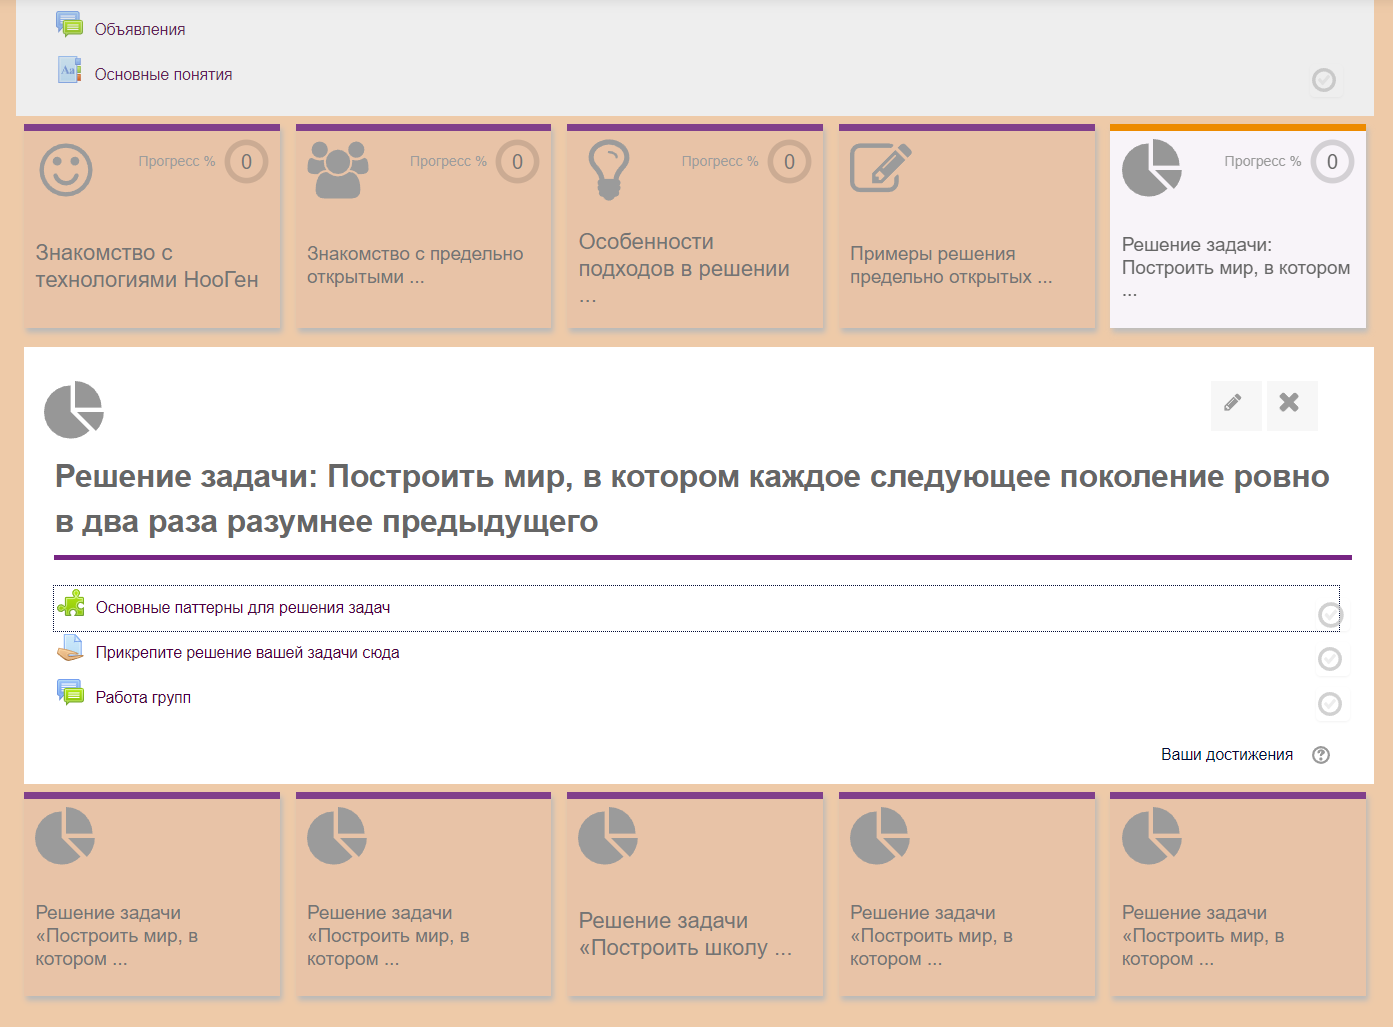Click the puzzle icon for Основные паттерны
The width and height of the screenshot is (1393, 1027).
tap(71, 605)
